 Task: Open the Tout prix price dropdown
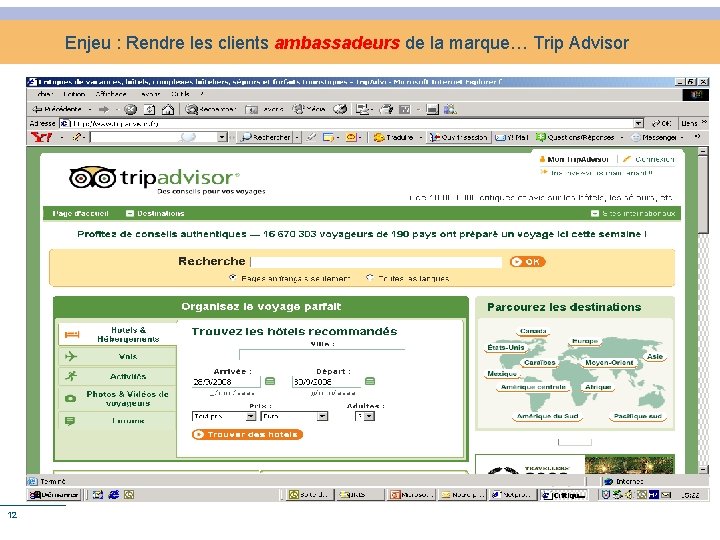[x=224, y=416]
